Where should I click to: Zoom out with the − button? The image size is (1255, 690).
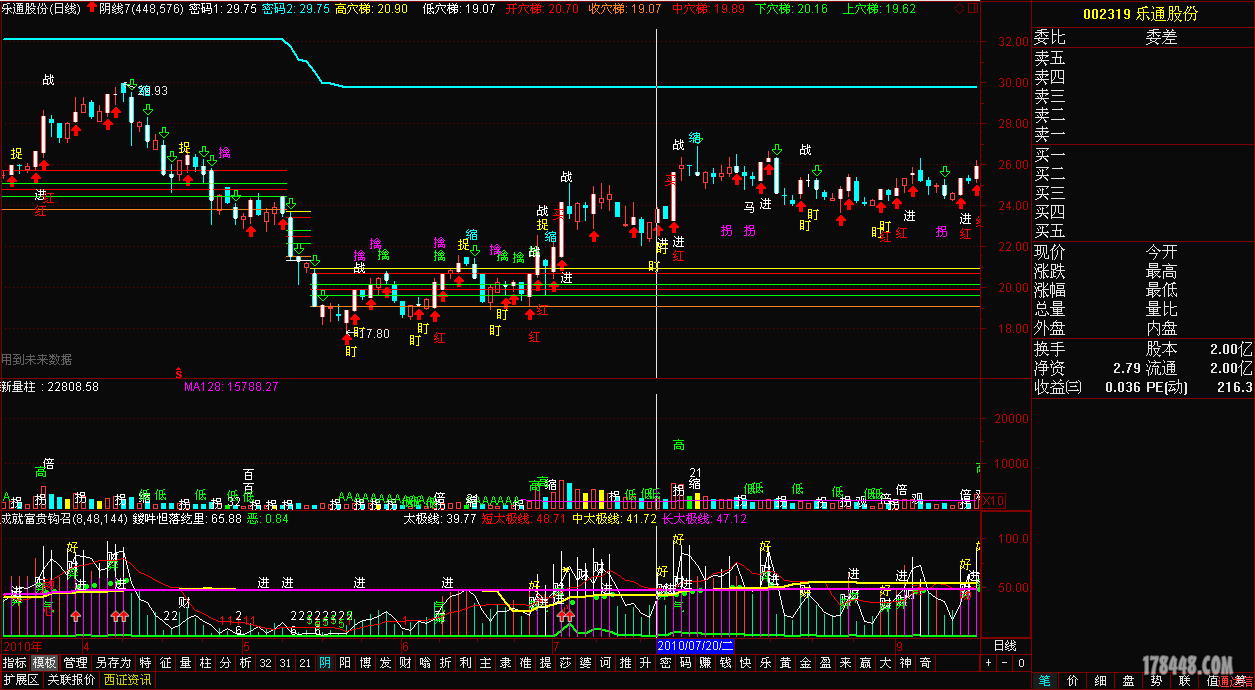1005,663
